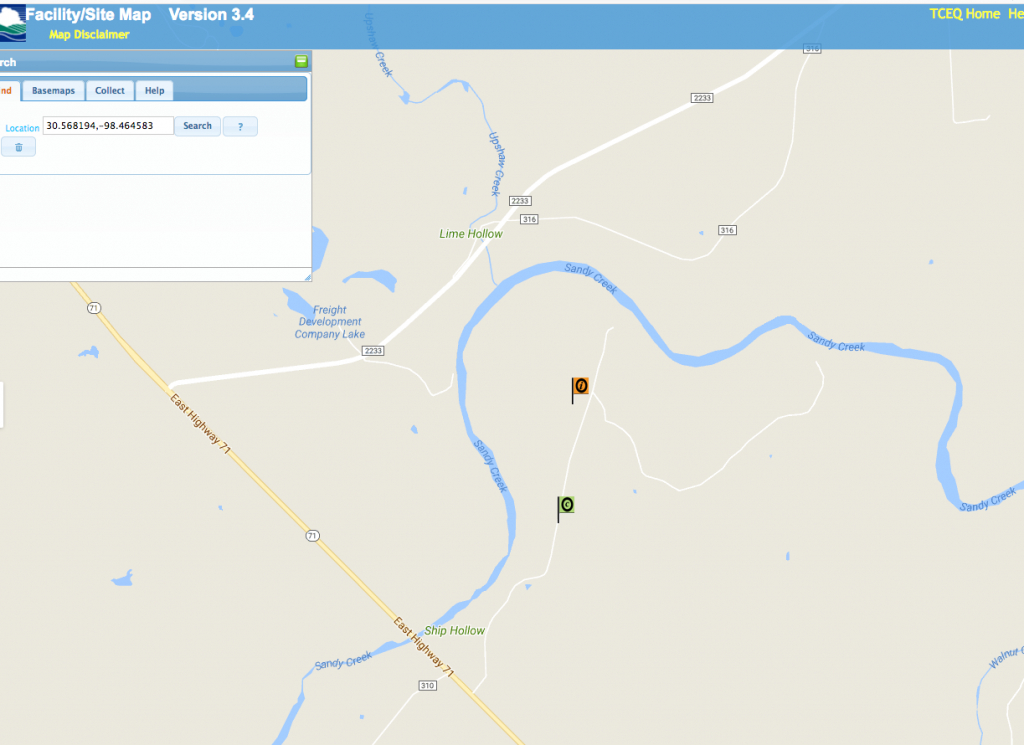Click the question mark help button
The height and width of the screenshot is (745, 1024).
click(240, 126)
